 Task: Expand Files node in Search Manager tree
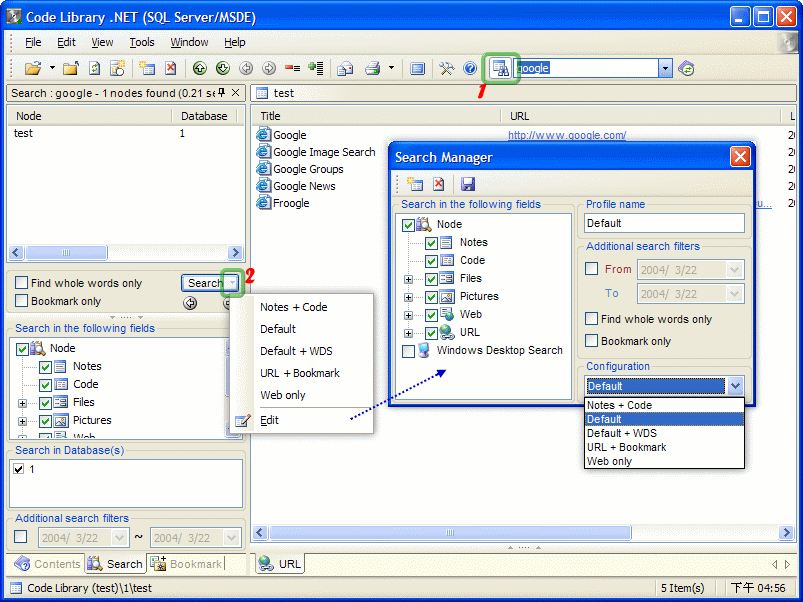click(x=408, y=280)
